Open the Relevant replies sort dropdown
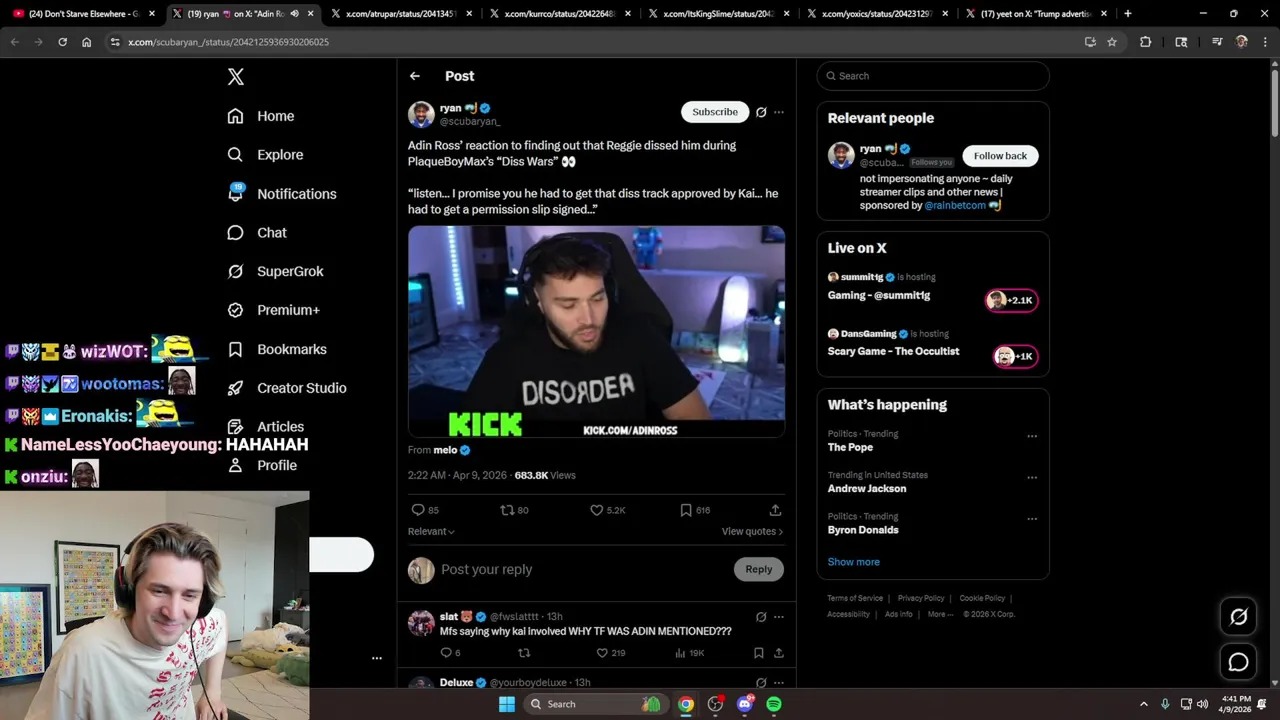Image resolution: width=1280 pixels, height=720 pixels. point(431,531)
